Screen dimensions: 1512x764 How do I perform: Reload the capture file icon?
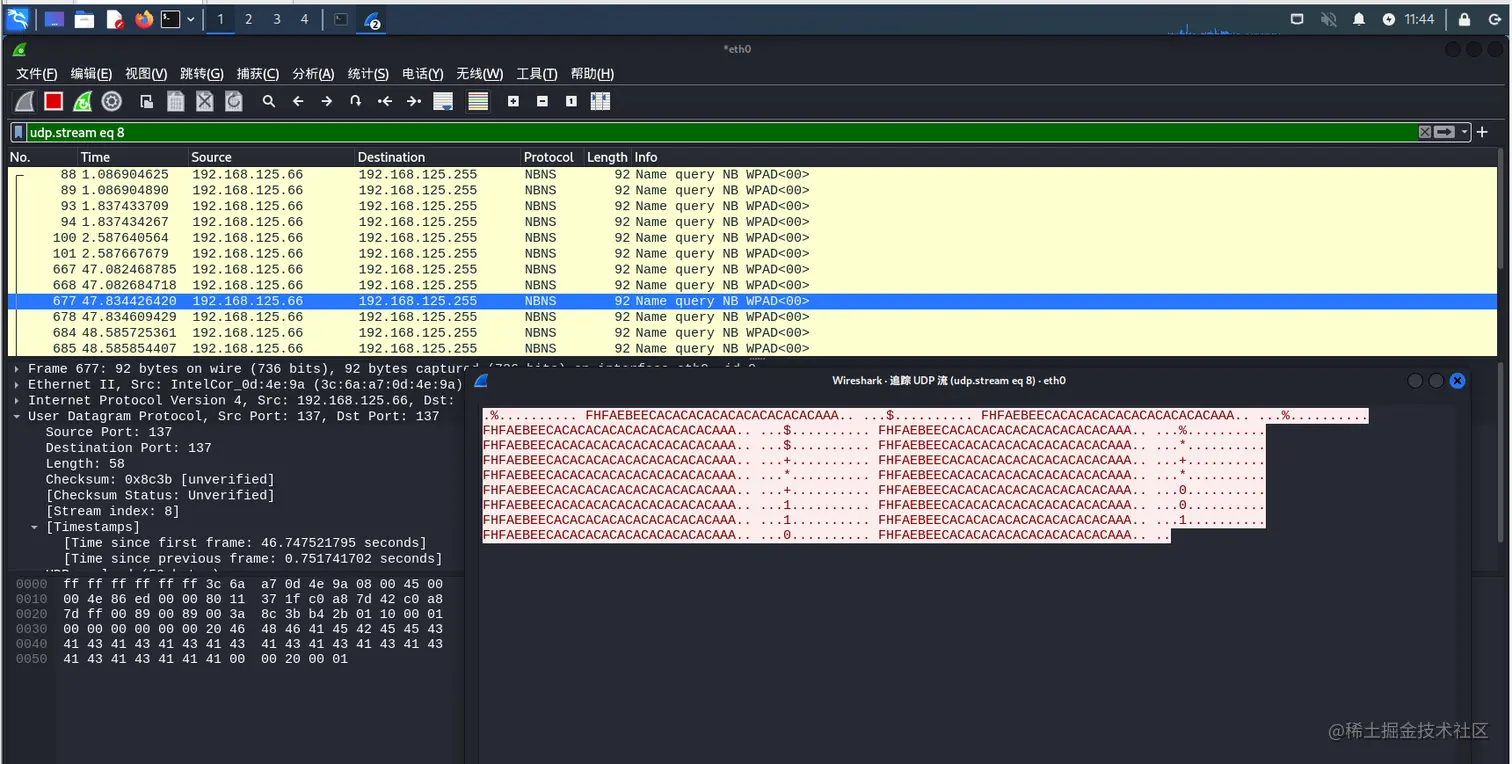click(x=234, y=101)
